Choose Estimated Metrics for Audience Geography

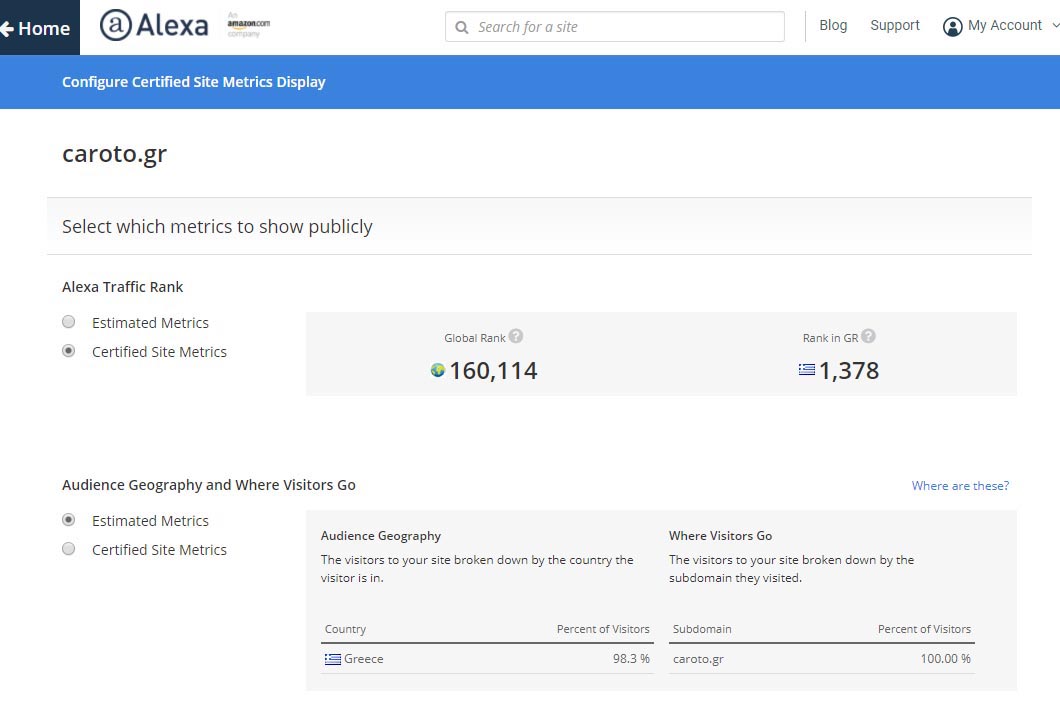click(x=69, y=520)
